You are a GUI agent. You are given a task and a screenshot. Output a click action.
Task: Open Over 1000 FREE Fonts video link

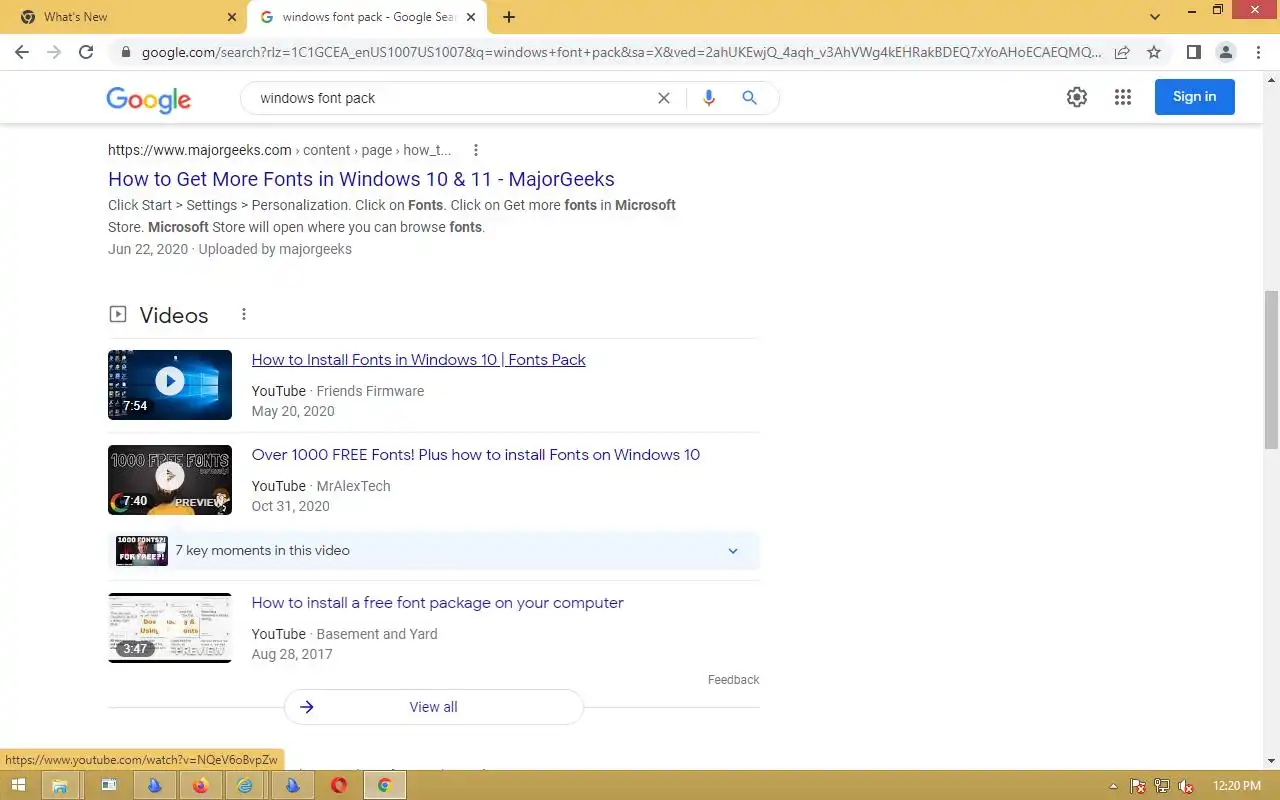[x=476, y=455]
